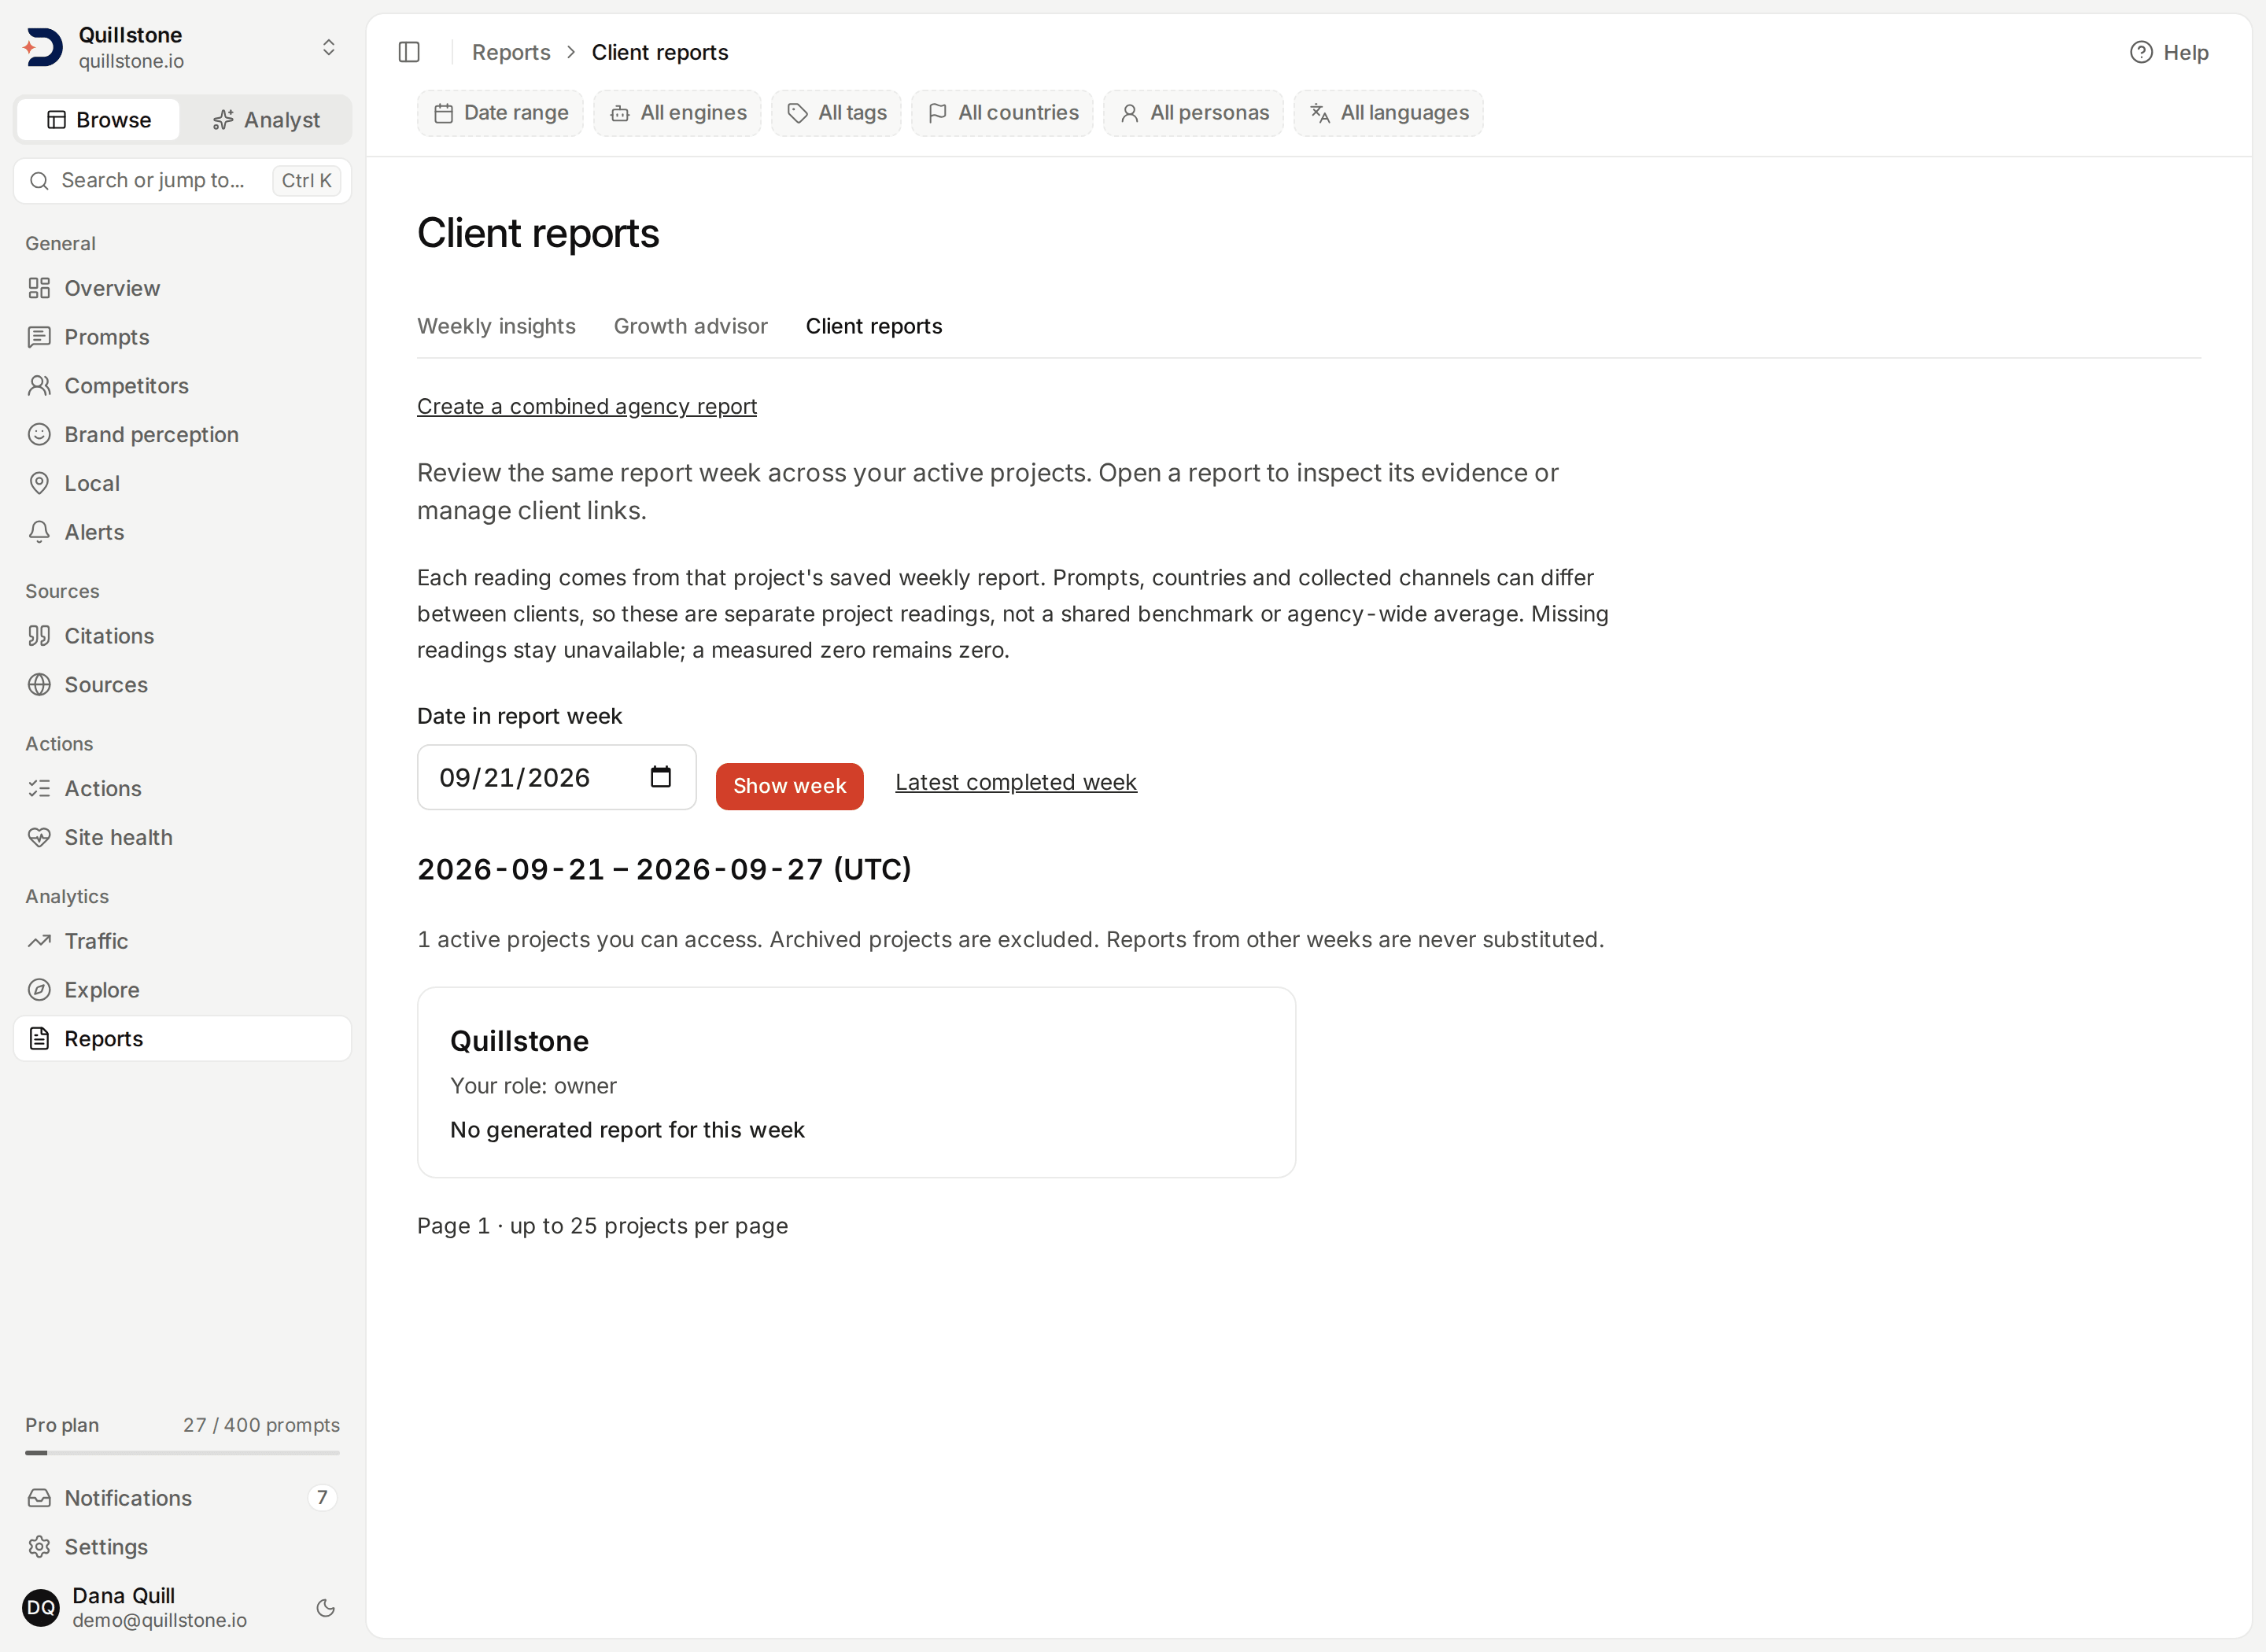Open the All languages filter

[x=1388, y=113]
